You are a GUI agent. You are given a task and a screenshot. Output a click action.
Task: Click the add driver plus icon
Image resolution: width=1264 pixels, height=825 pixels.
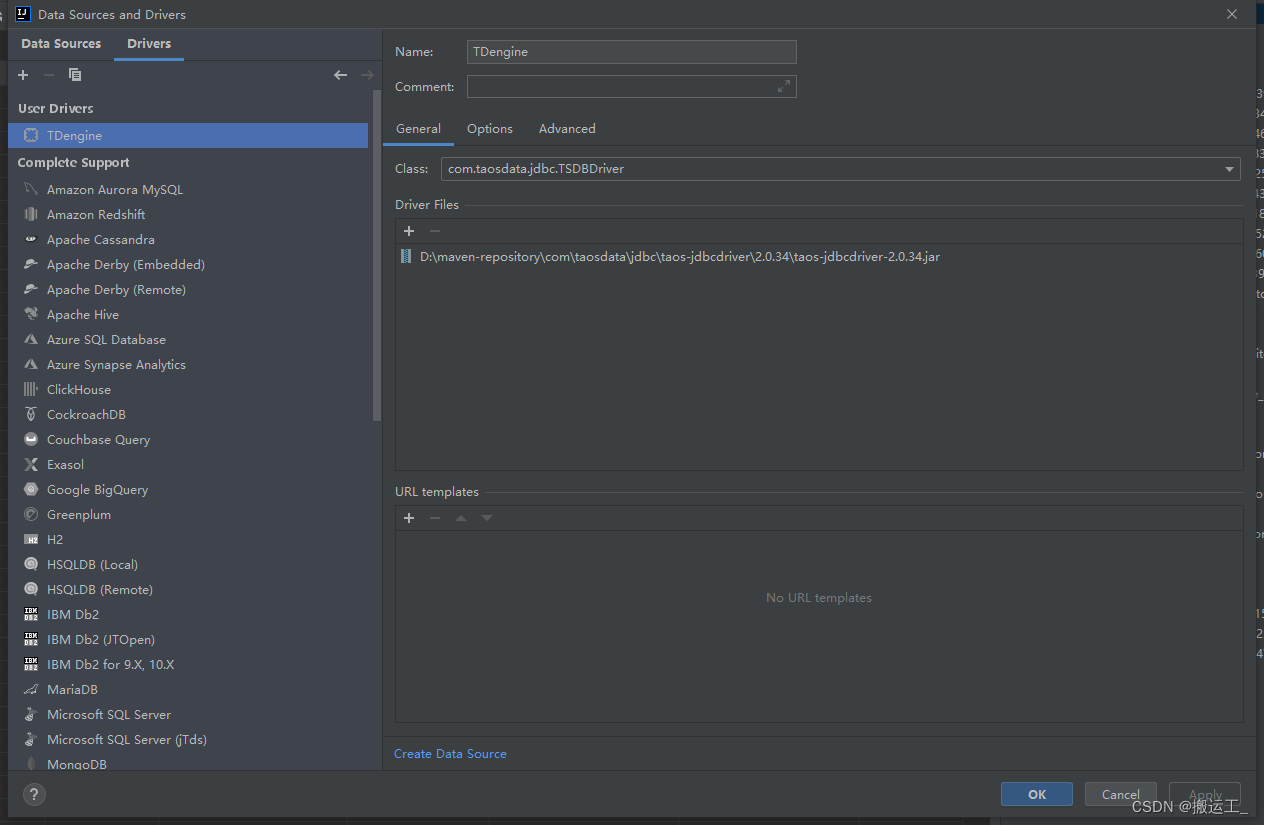[x=23, y=75]
